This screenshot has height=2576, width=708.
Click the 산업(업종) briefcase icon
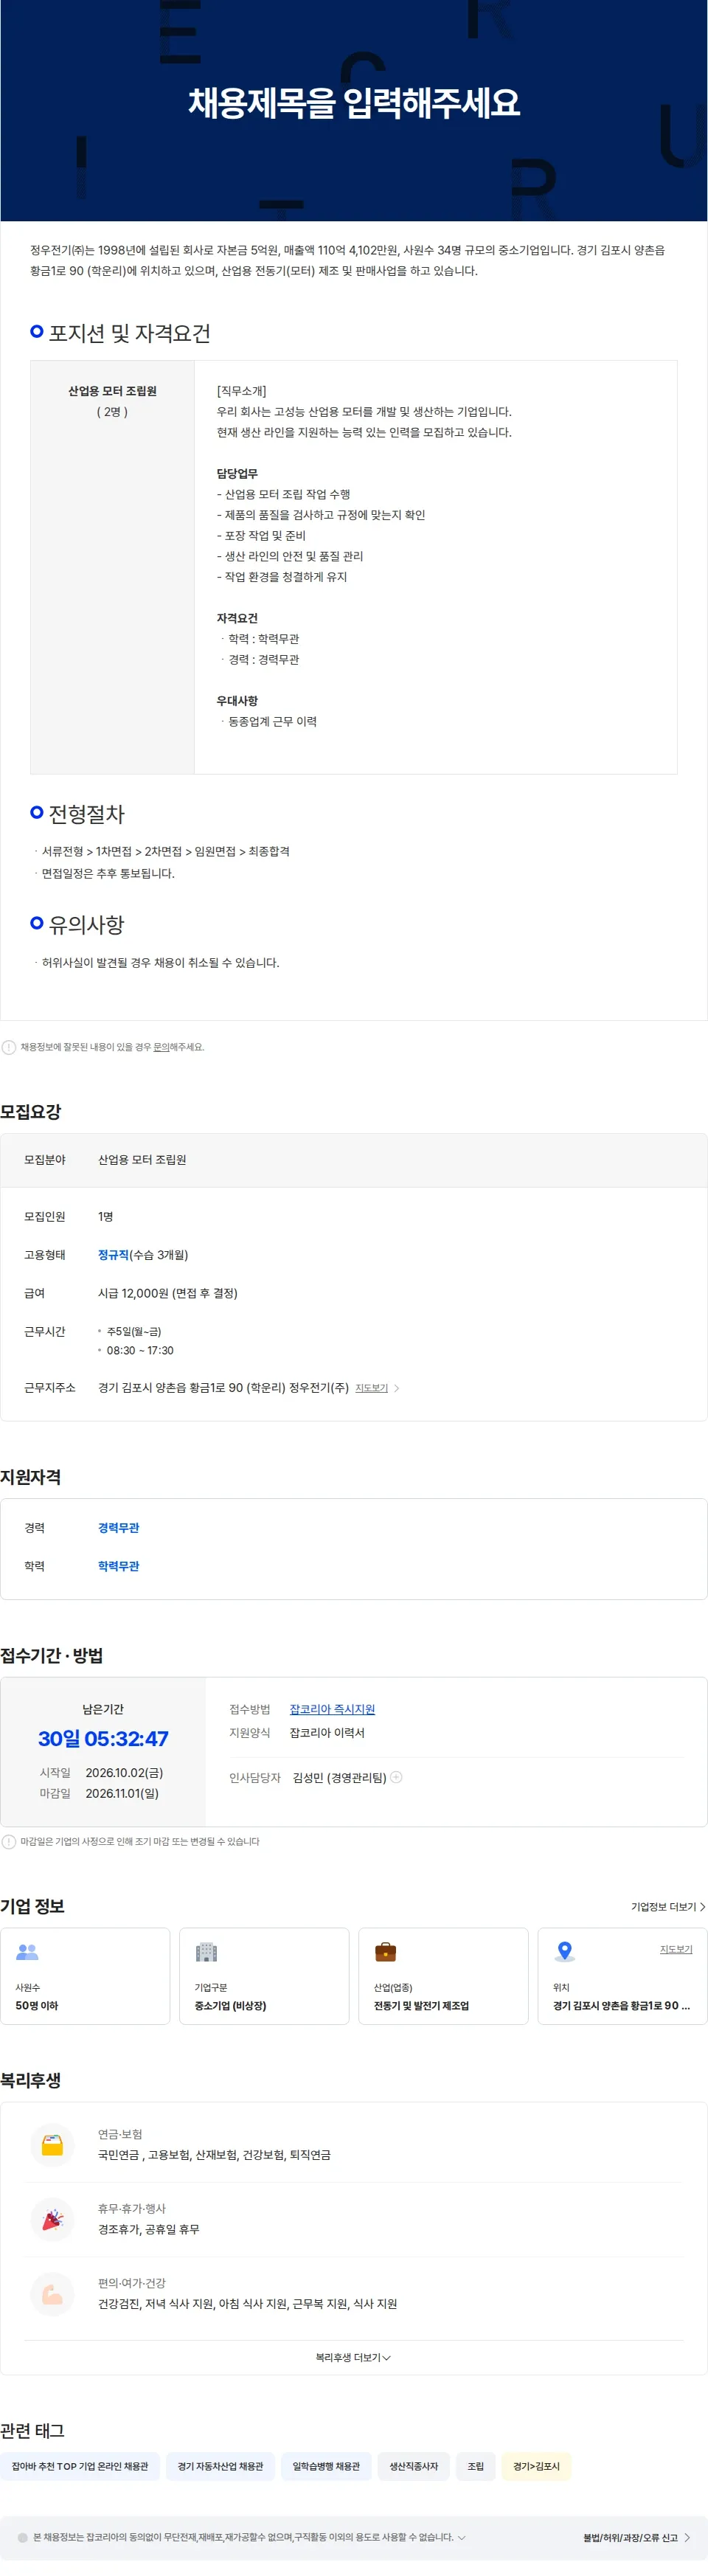[x=385, y=1951]
